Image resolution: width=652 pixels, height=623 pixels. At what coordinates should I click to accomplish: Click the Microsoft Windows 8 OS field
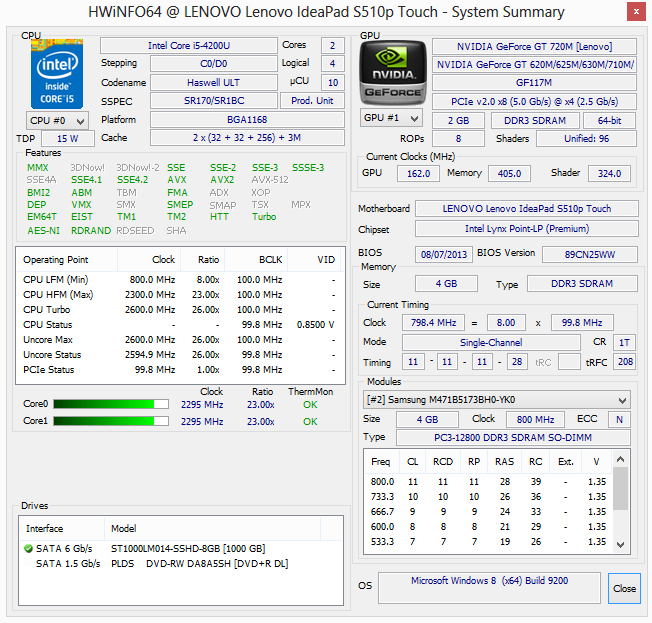tap(489, 588)
